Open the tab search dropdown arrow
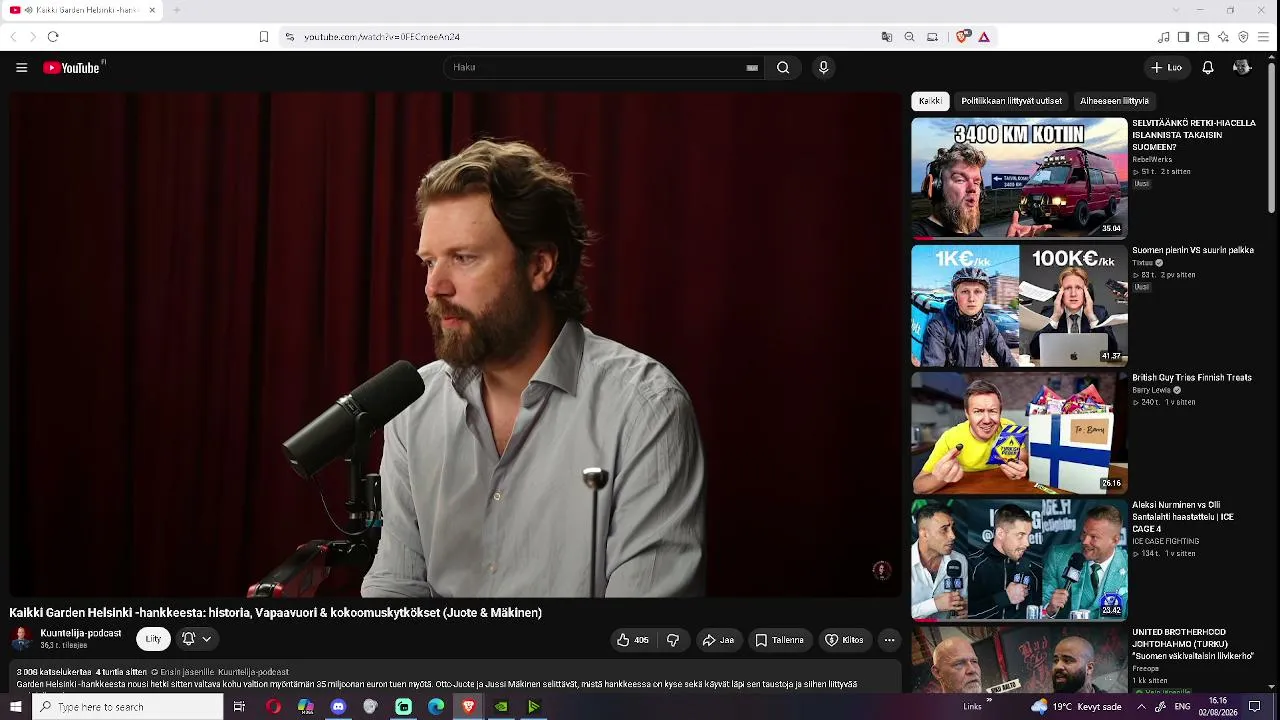The width and height of the screenshot is (1280, 720). (1174, 10)
